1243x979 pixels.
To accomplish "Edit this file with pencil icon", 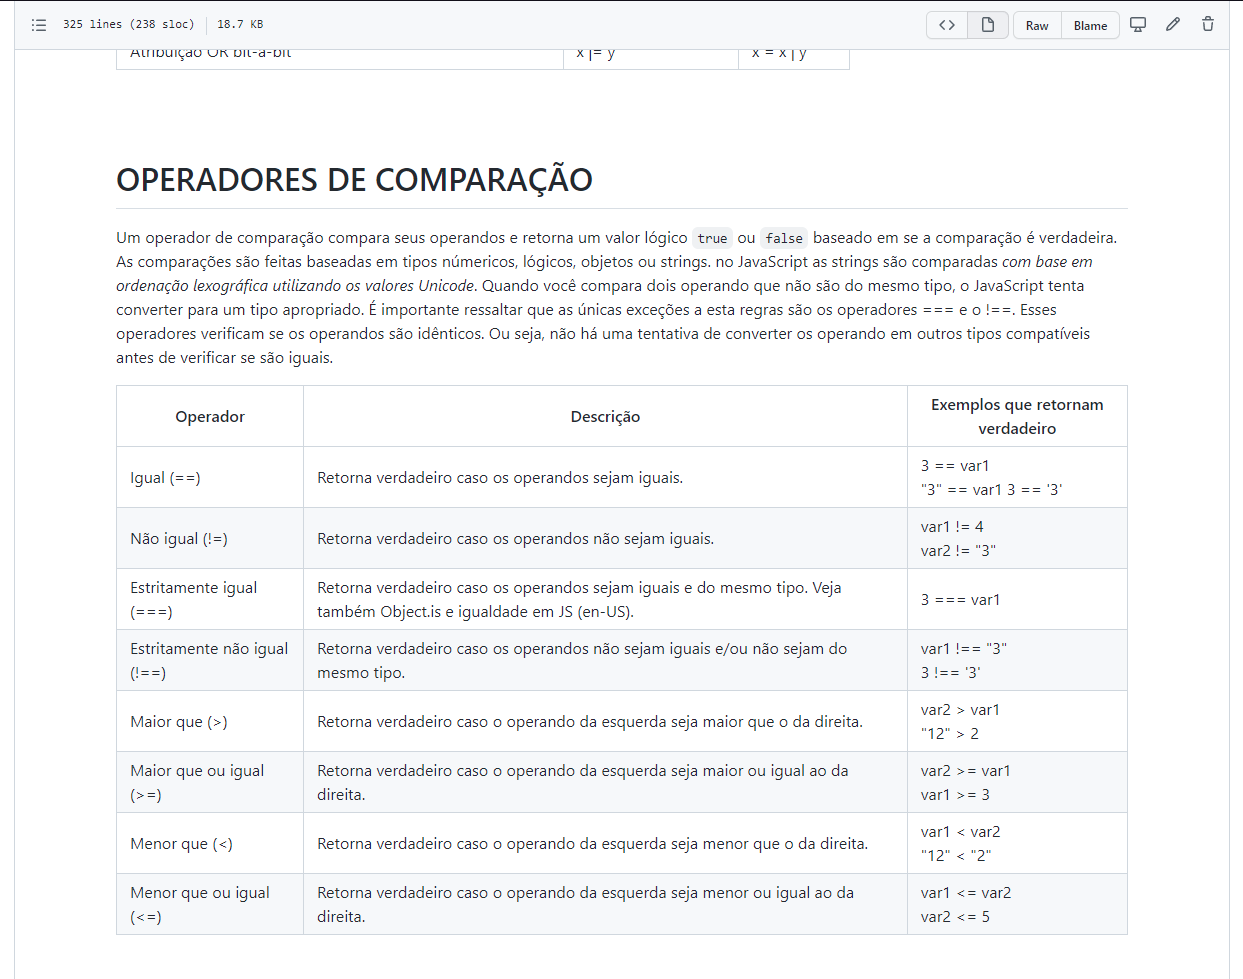I will [1173, 24].
